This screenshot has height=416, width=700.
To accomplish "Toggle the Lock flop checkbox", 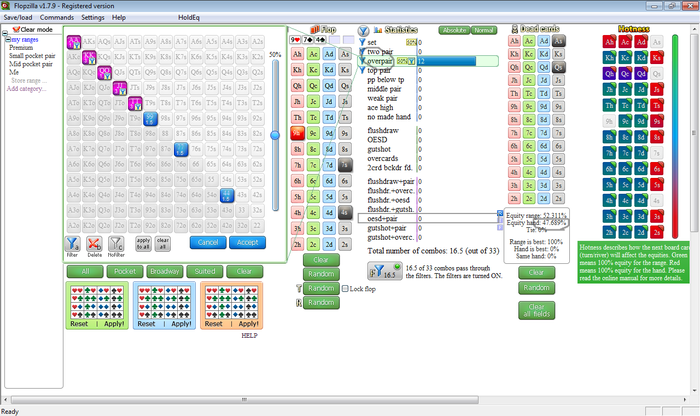I will (x=345, y=289).
